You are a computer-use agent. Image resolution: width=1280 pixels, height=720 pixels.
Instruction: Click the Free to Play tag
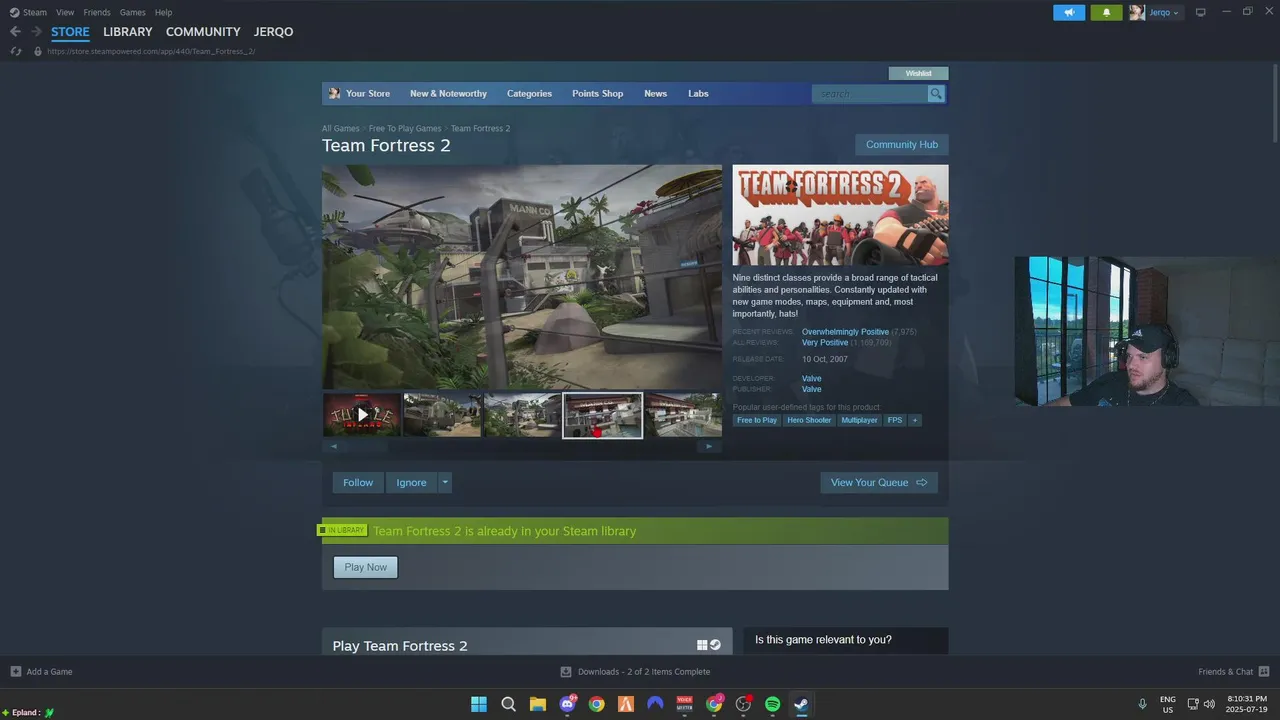pyautogui.click(x=757, y=421)
